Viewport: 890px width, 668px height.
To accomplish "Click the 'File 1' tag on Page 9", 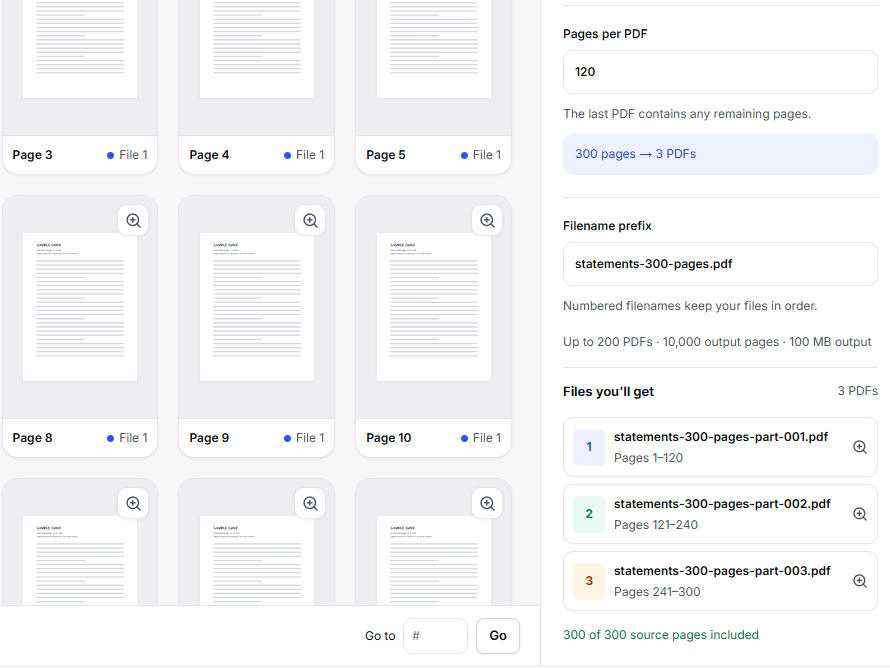I will (x=304, y=438).
